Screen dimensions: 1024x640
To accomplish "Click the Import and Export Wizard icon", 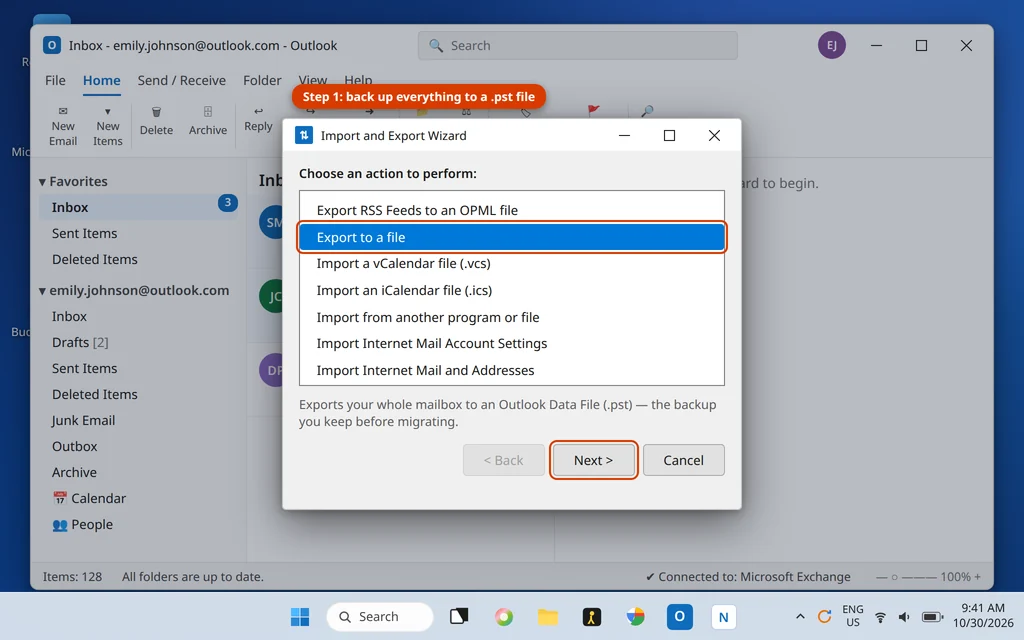I will click(304, 135).
